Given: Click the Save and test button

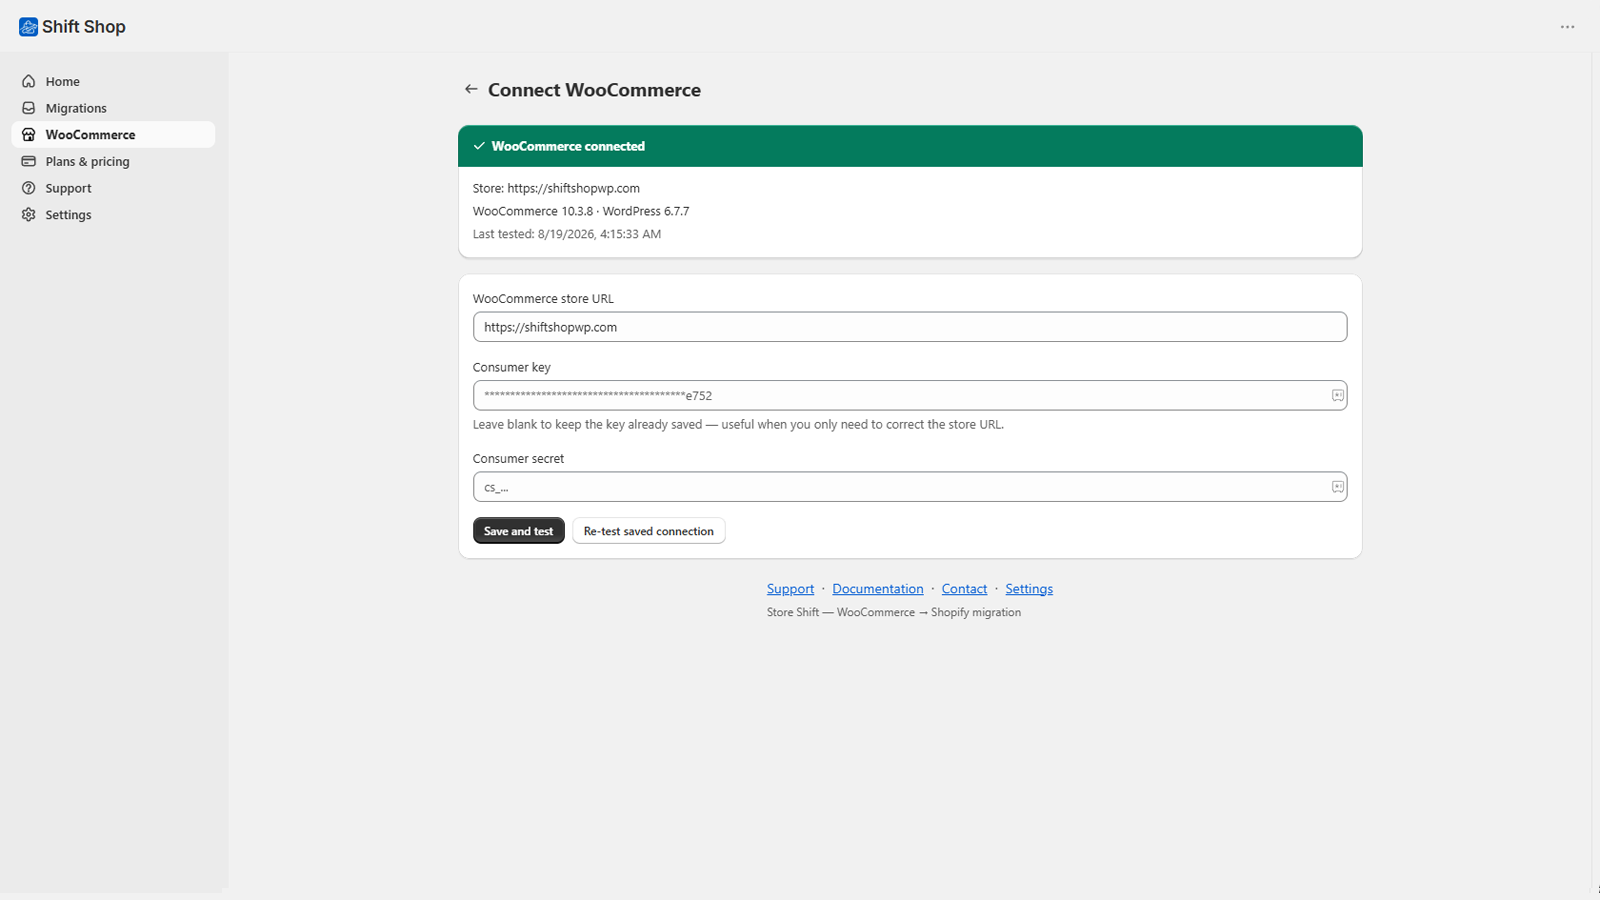Looking at the screenshot, I should tap(518, 531).
